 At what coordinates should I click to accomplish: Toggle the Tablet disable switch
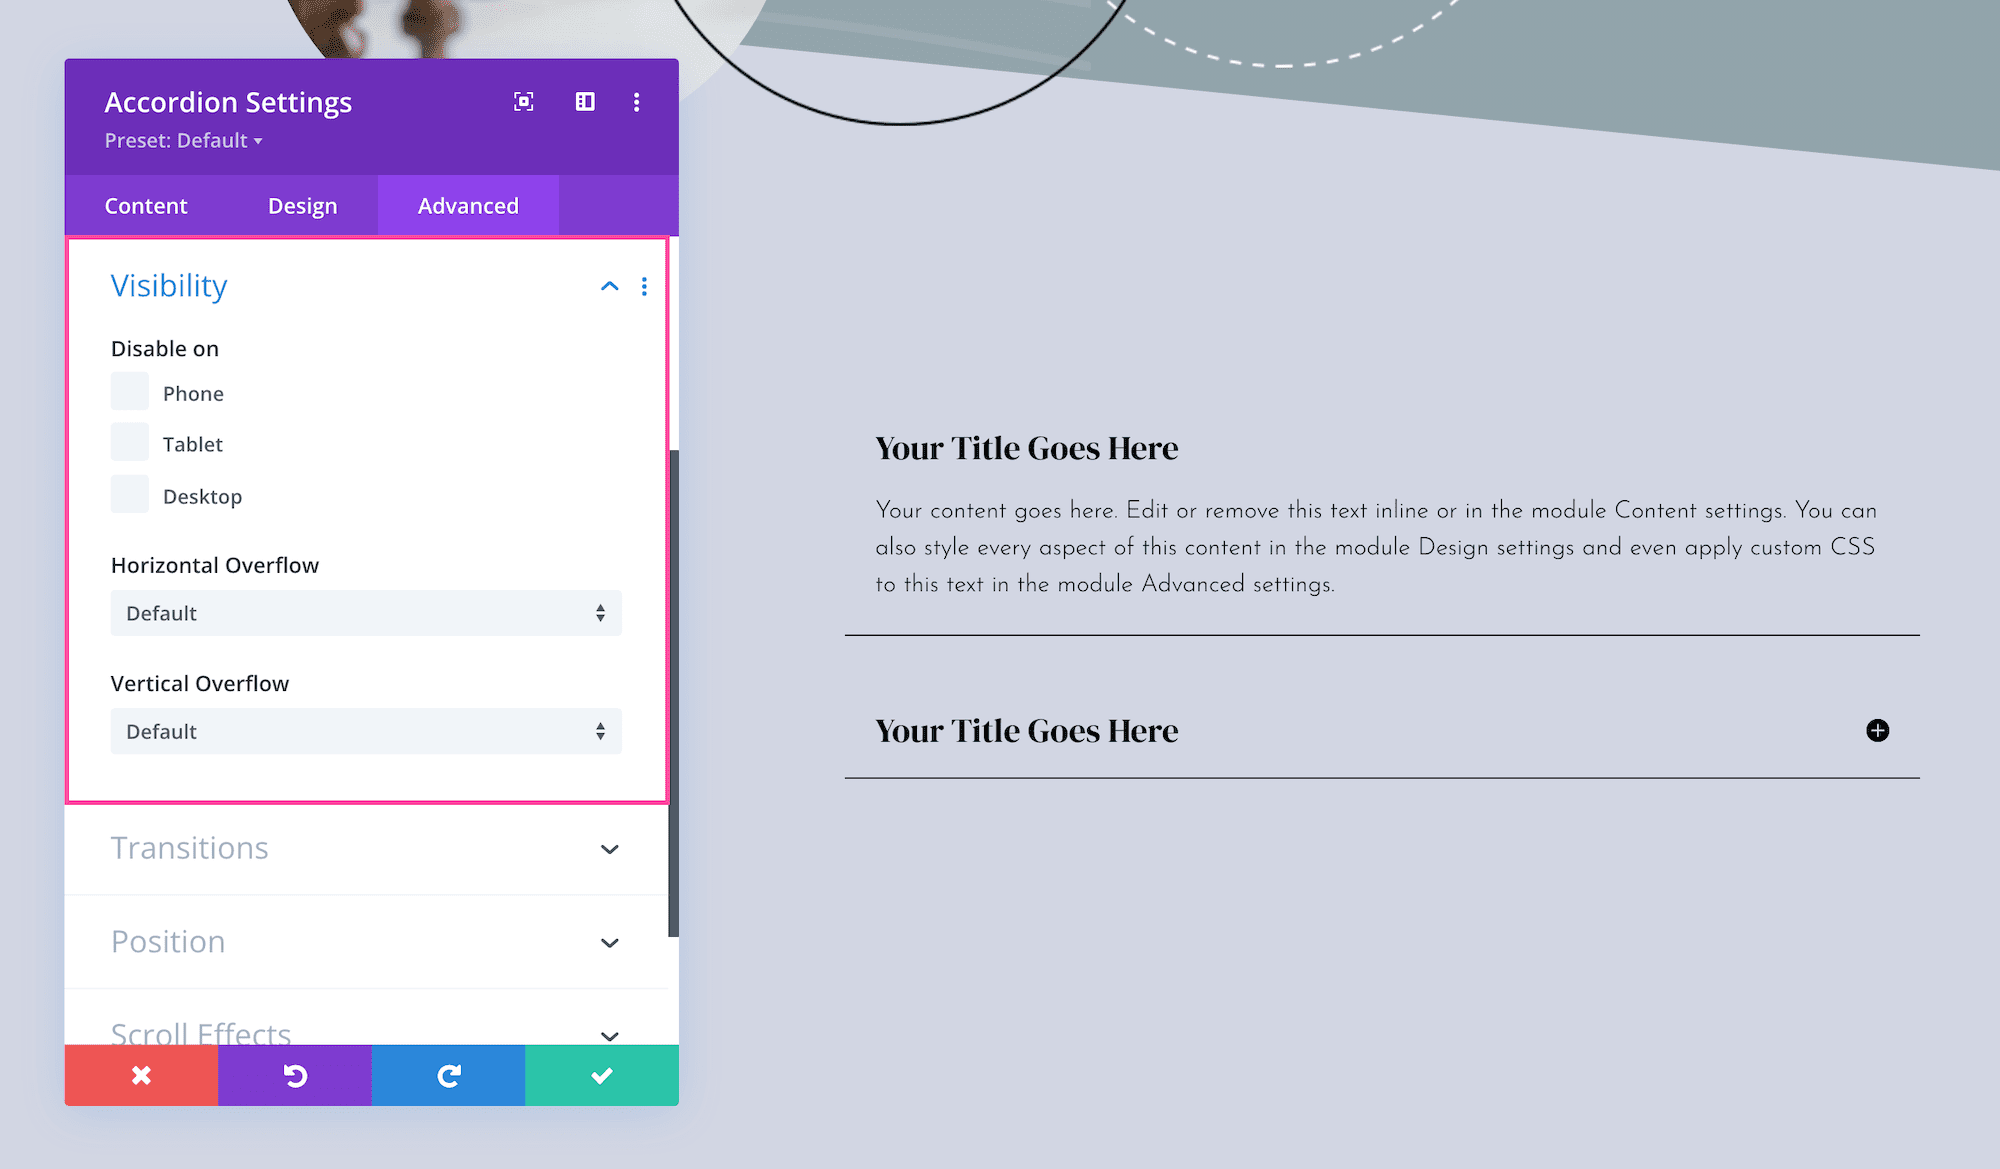[131, 444]
